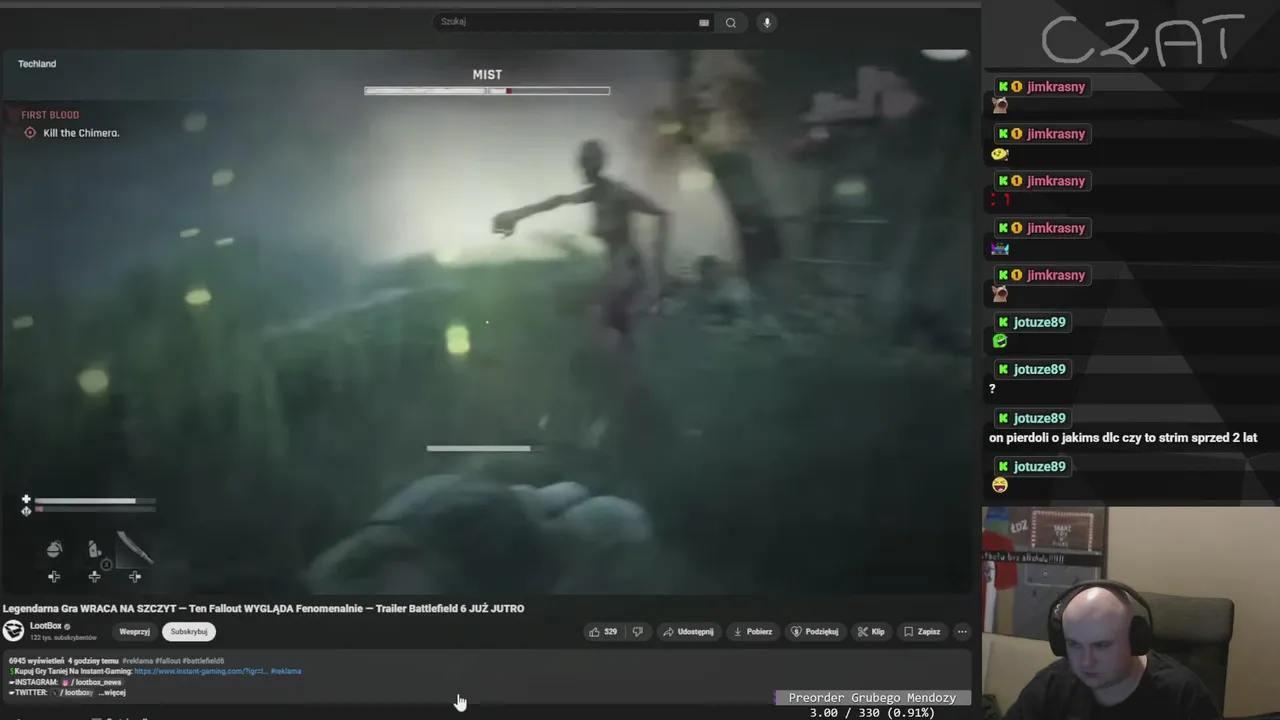1280x720 pixels.
Task: Click the video title 'Legendarna Gra WRACA NA SZCZYT'
Action: pos(263,608)
